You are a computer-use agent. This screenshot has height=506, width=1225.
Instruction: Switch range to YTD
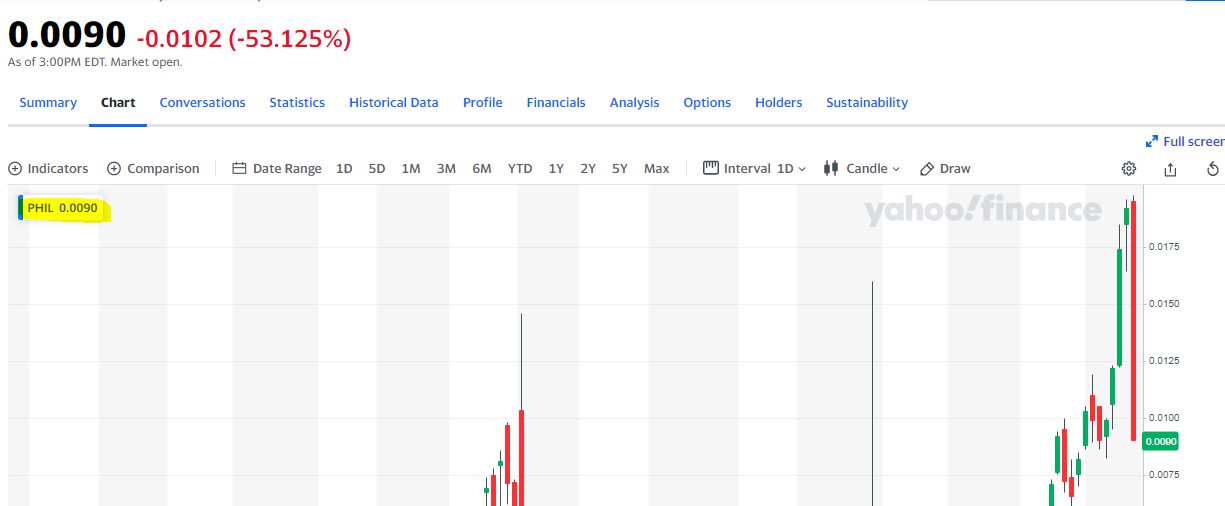[x=520, y=169]
